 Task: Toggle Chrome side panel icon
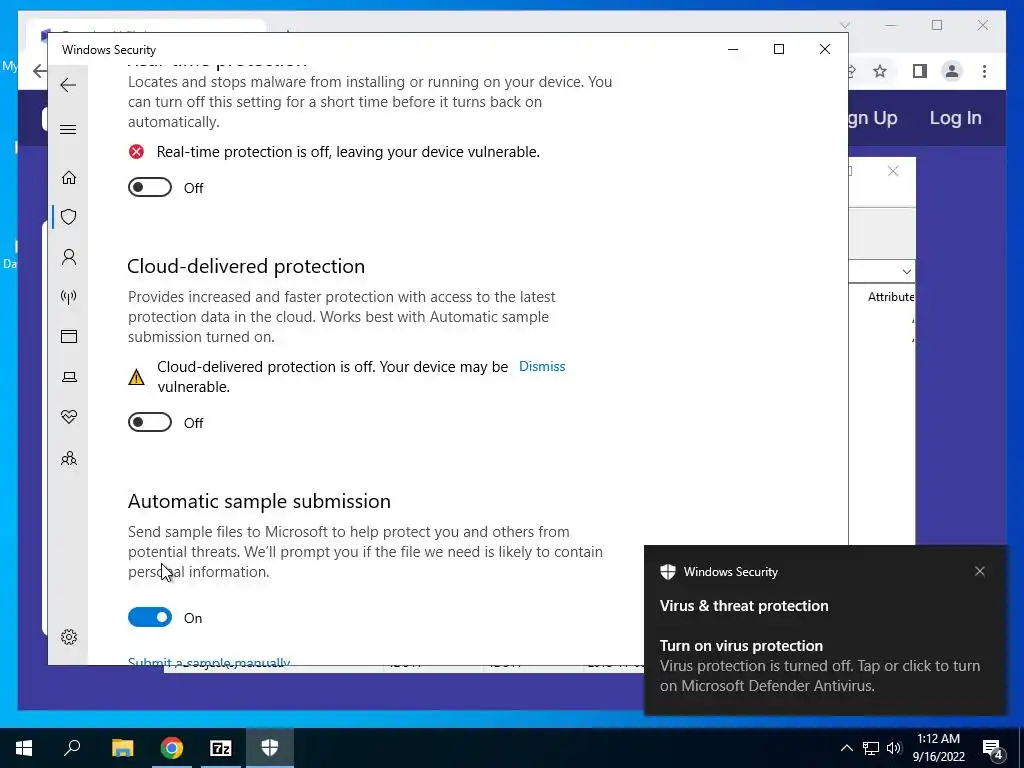(920, 71)
